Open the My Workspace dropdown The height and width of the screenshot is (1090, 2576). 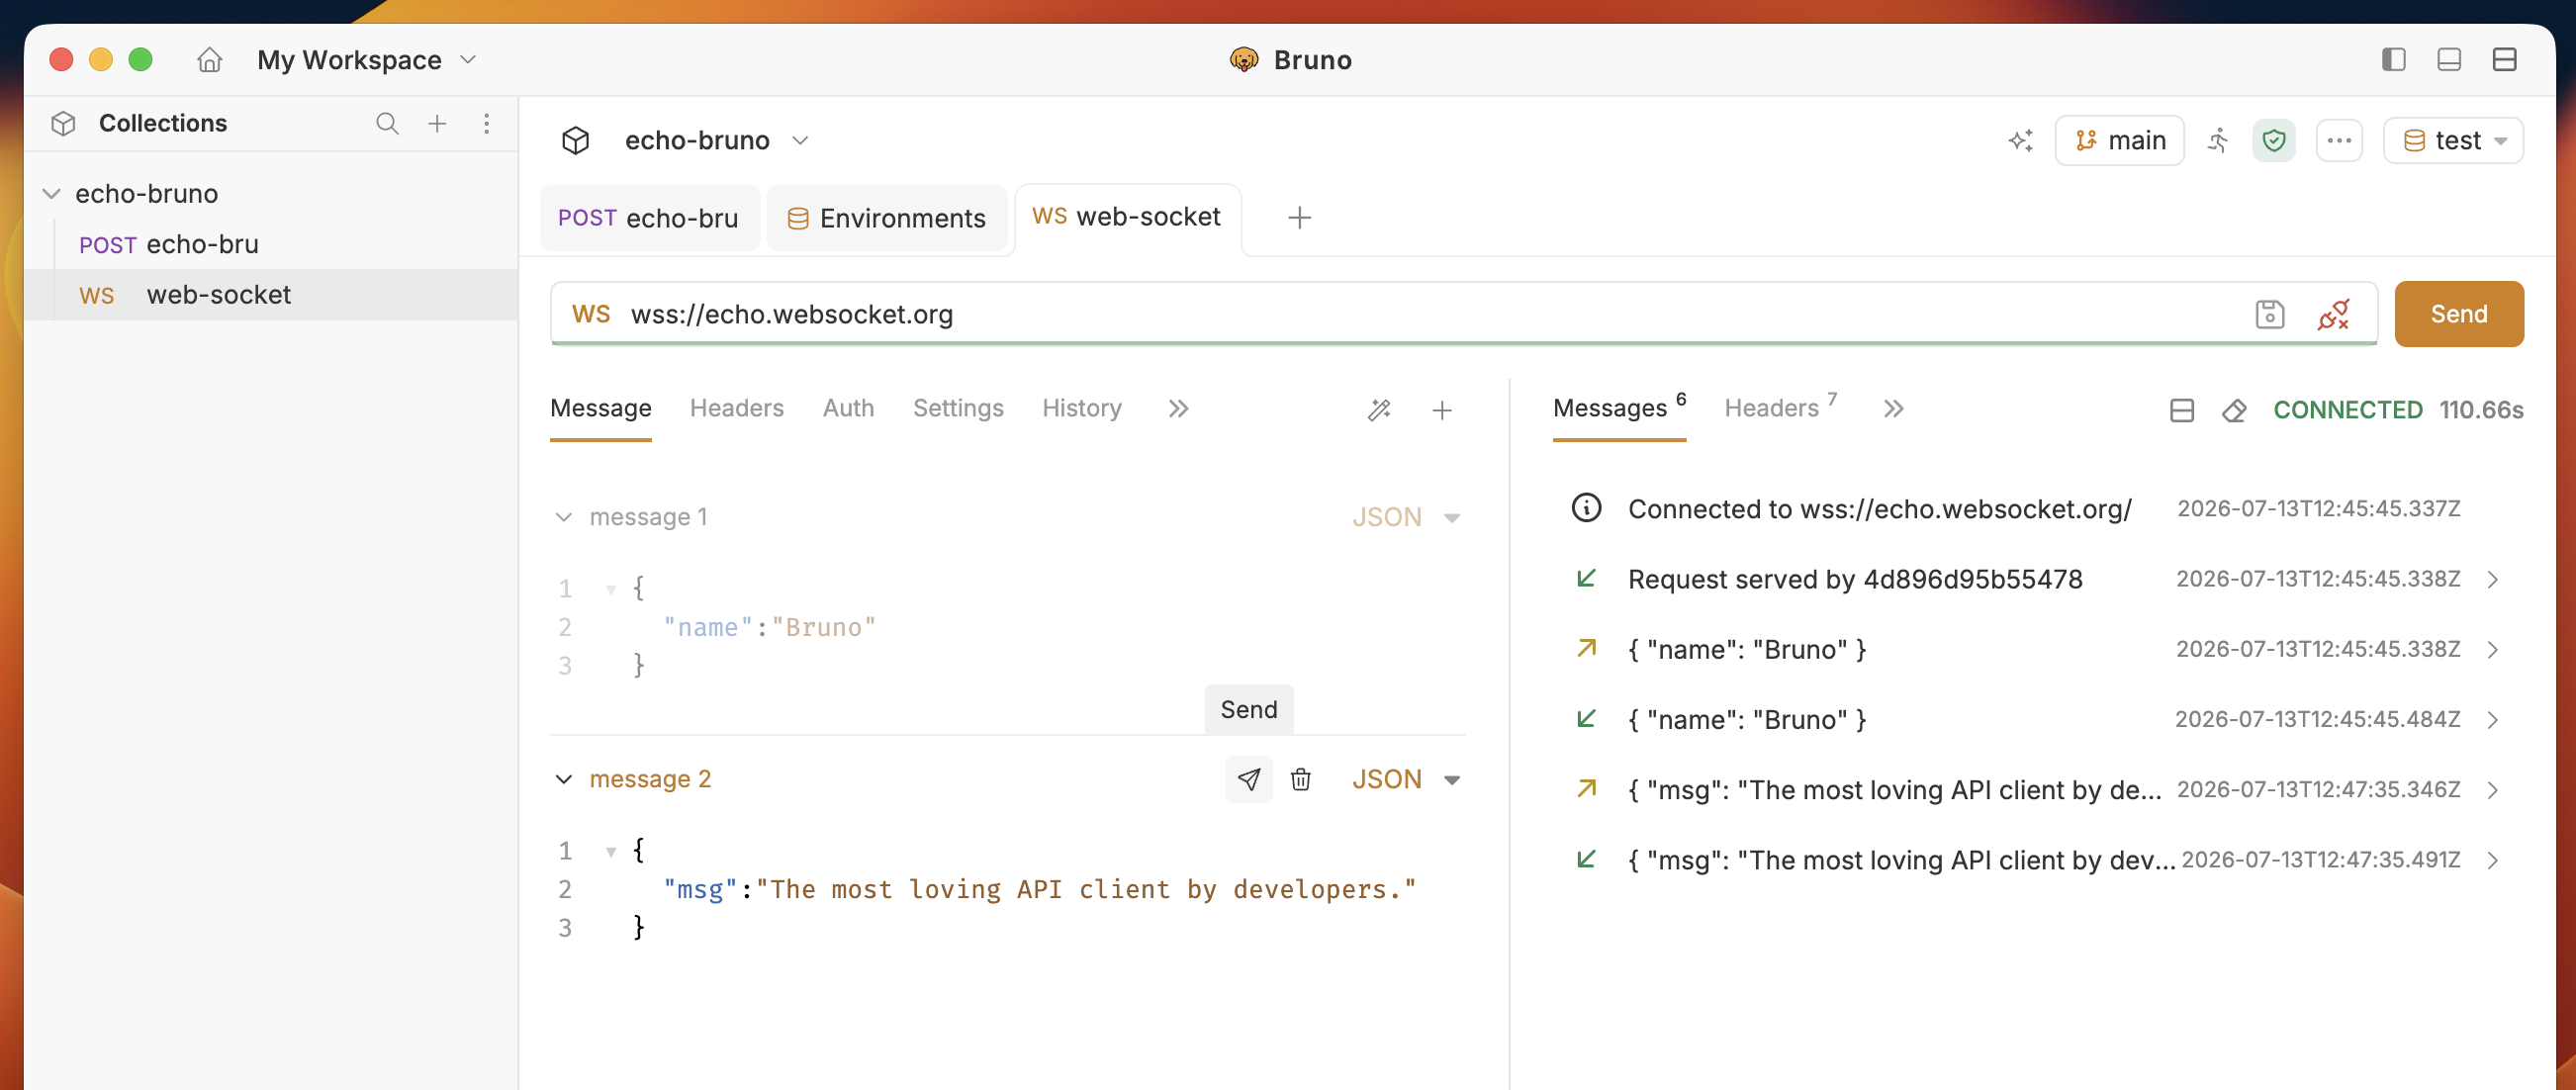pyautogui.click(x=367, y=60)
